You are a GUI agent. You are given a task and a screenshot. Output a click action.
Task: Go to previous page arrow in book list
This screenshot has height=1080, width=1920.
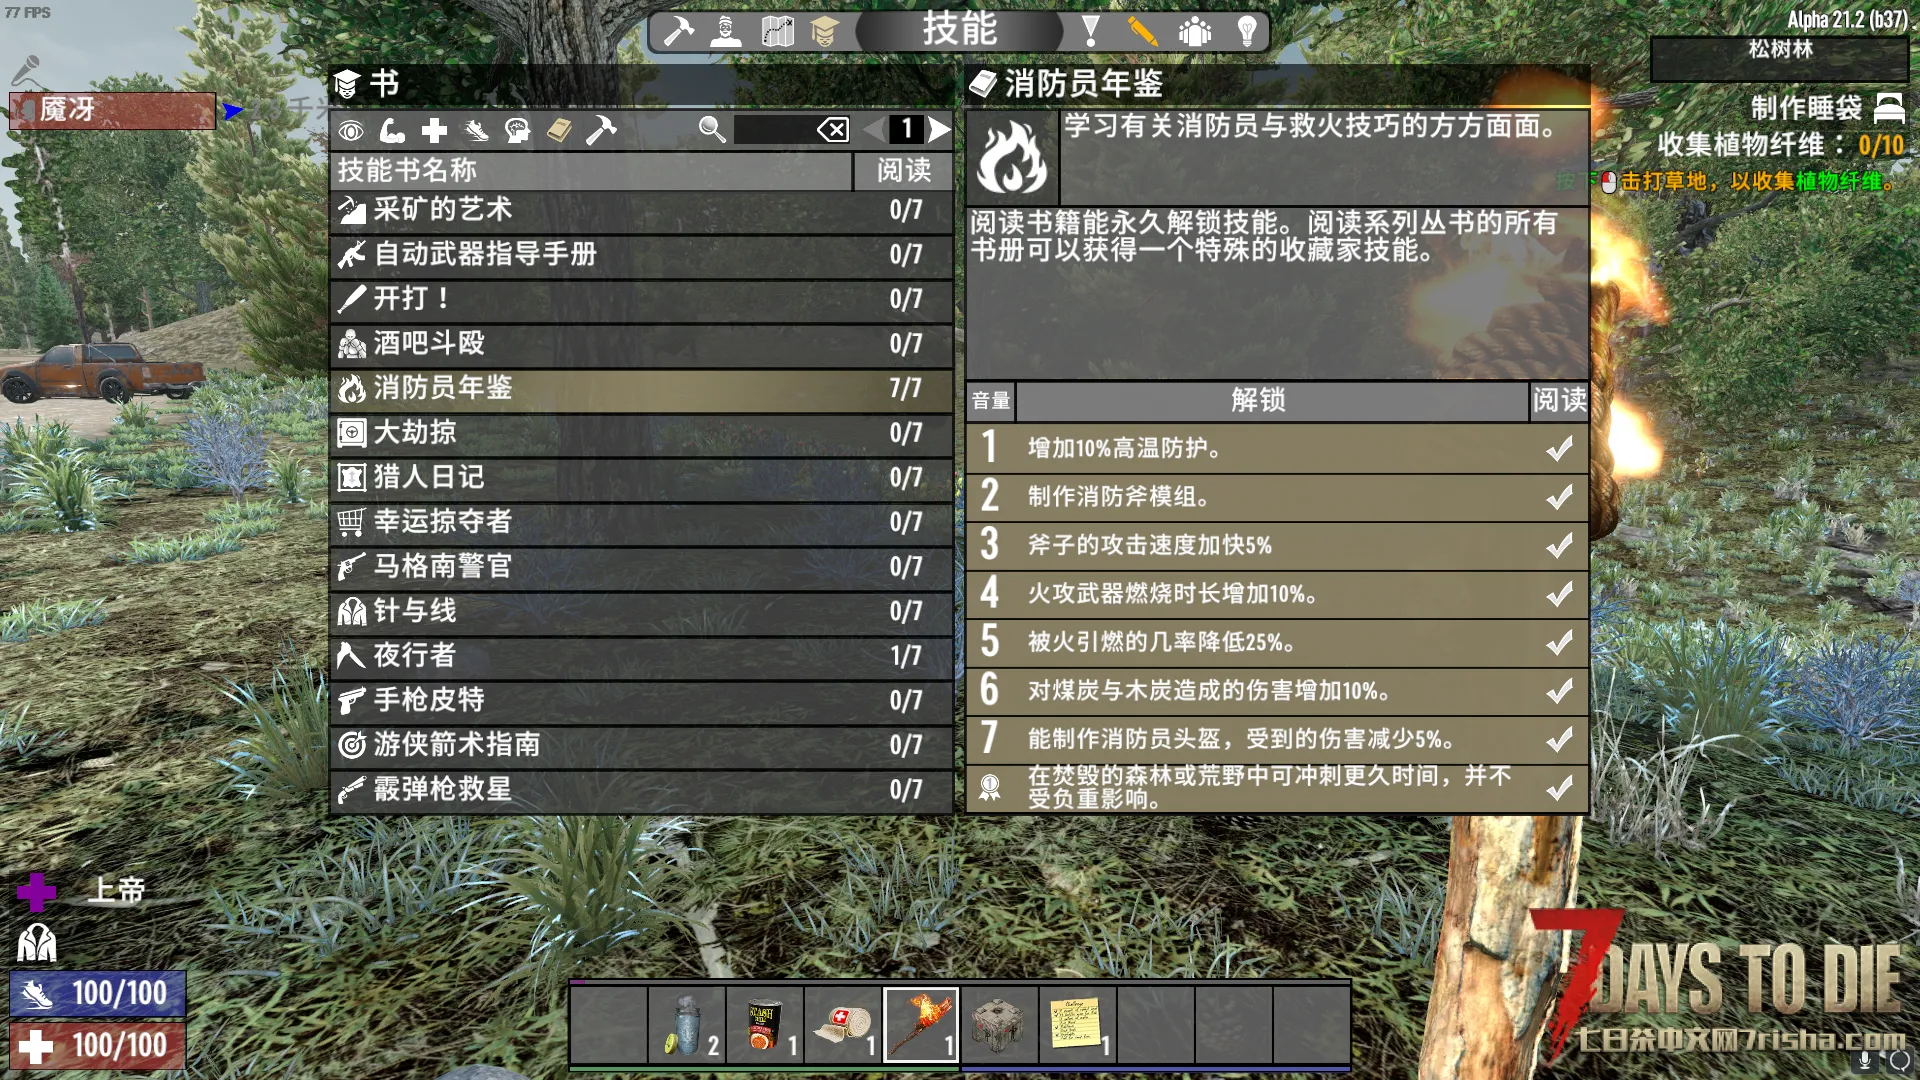pos(874,129)
